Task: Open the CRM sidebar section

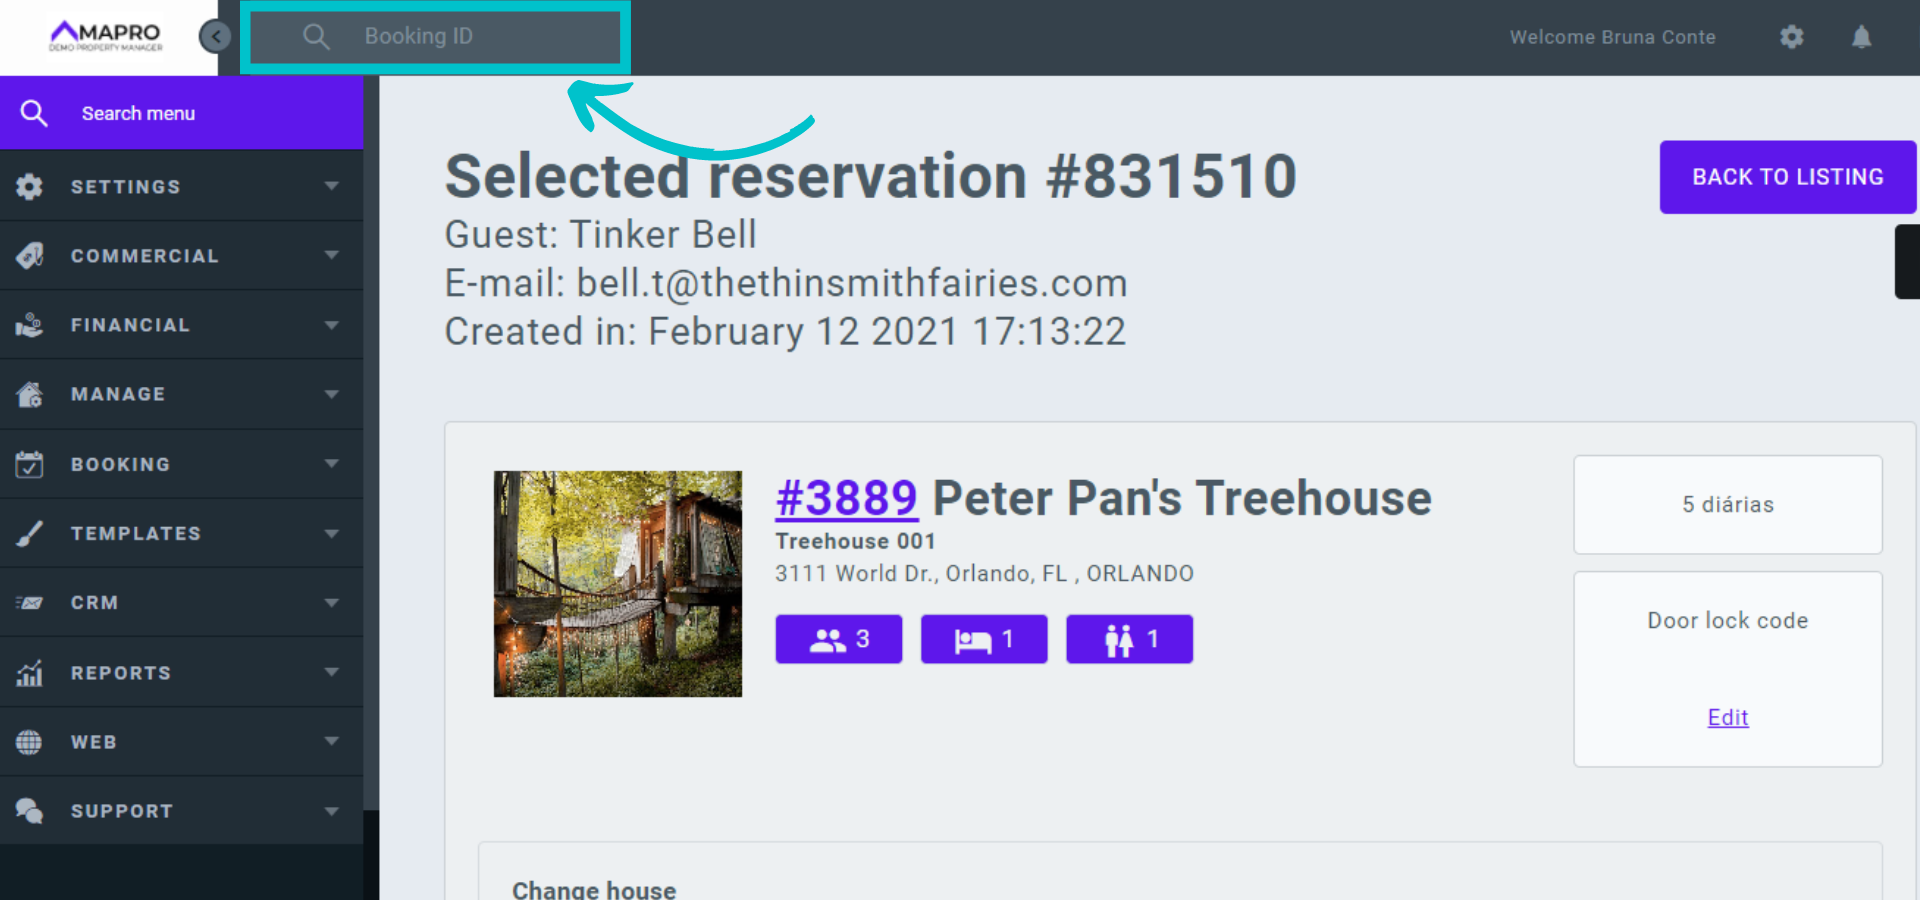Action: click(x=180, y=603)
